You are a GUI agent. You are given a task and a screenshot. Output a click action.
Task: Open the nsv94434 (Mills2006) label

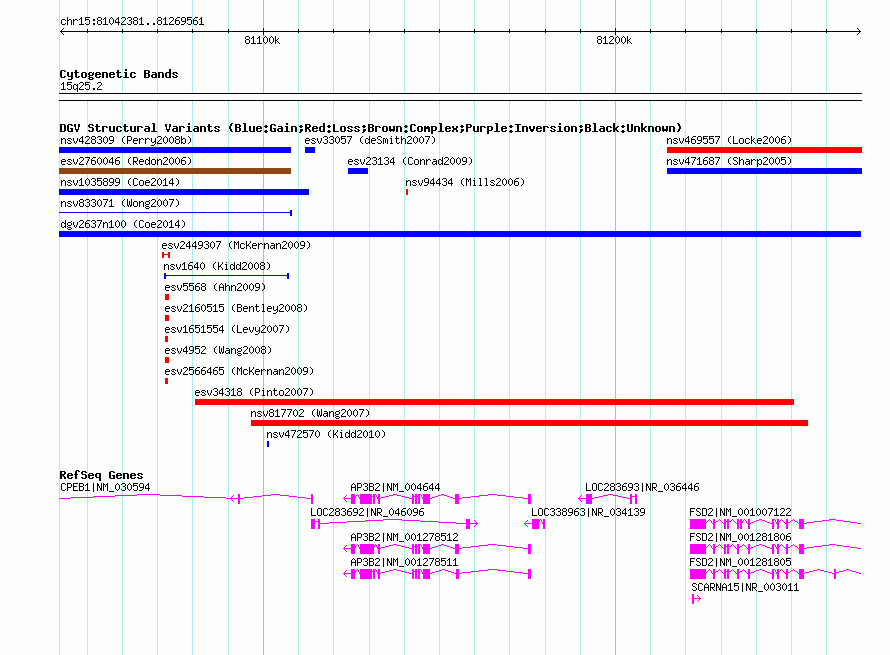465,182
